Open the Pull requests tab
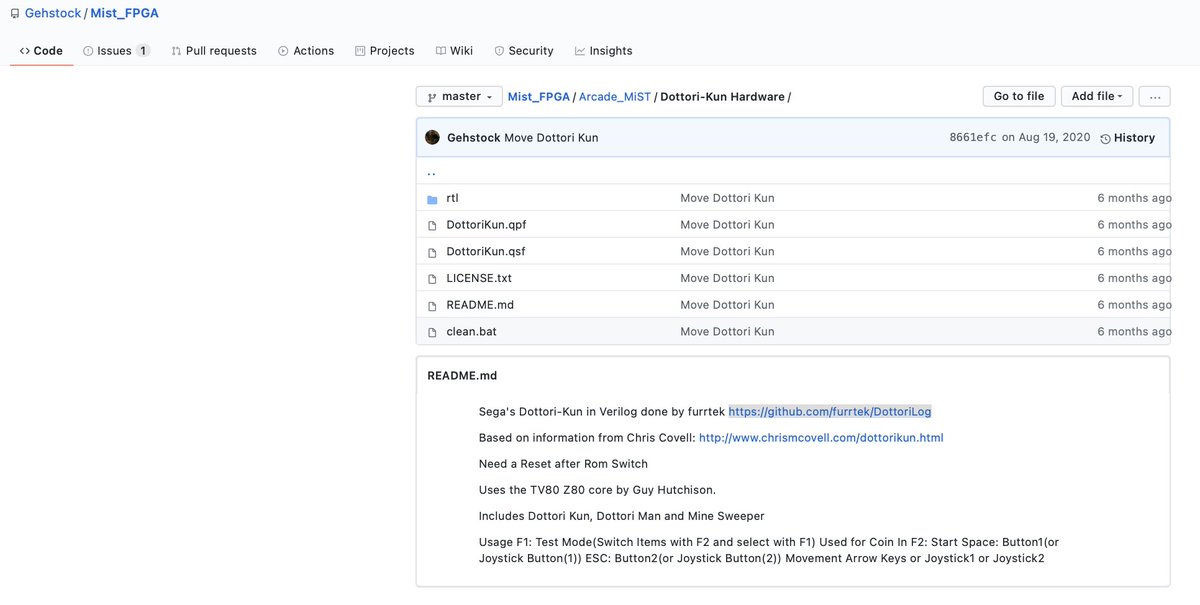The height and width of the screenshot is (605, 1200). (x=214, y=51)
